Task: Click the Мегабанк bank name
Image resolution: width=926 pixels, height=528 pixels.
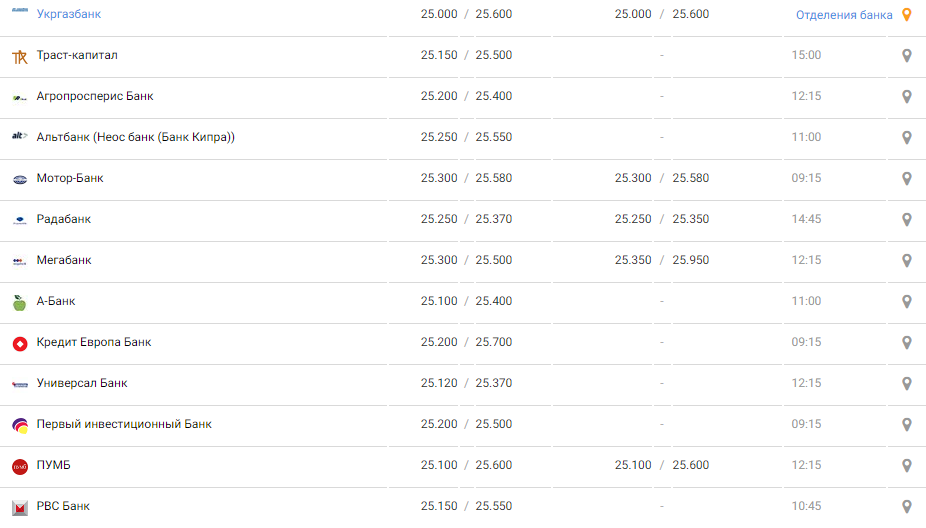Action: pos(64,260)
